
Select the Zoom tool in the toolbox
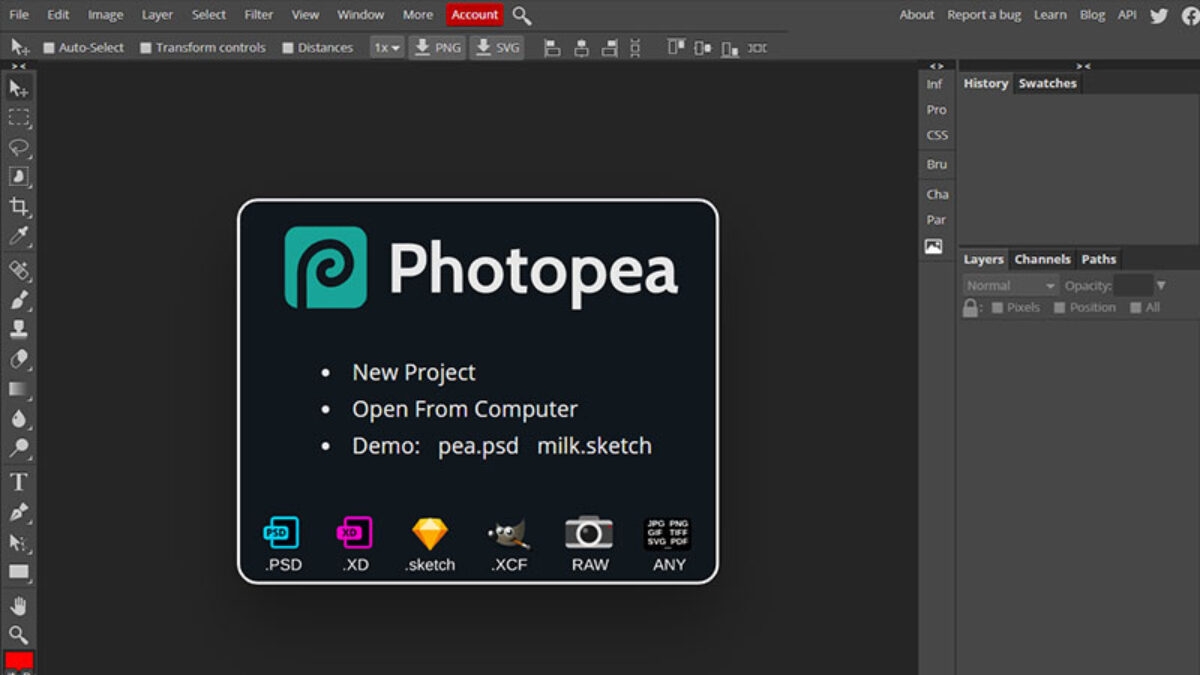(x=18, y=634)
